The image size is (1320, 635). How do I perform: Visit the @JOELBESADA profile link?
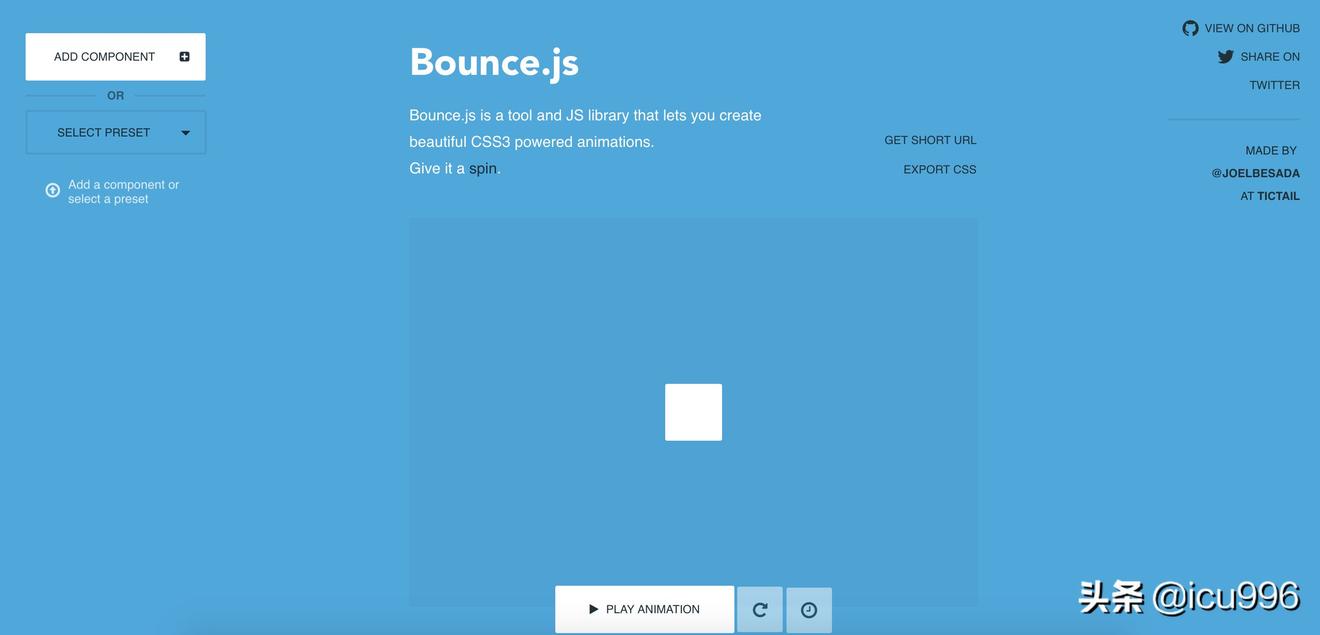click(1255, 173)
